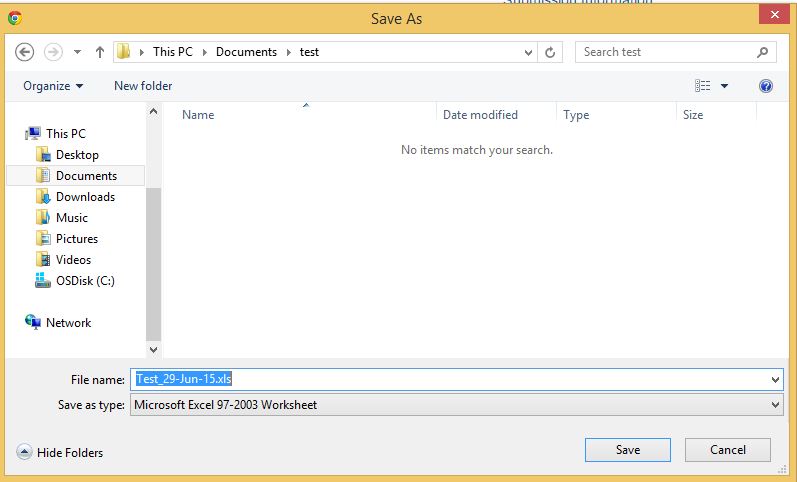Image resolution: width=797 pixels, height=482 pixels.
Task: Sort files by Date modified column
Action: point(480,115)
